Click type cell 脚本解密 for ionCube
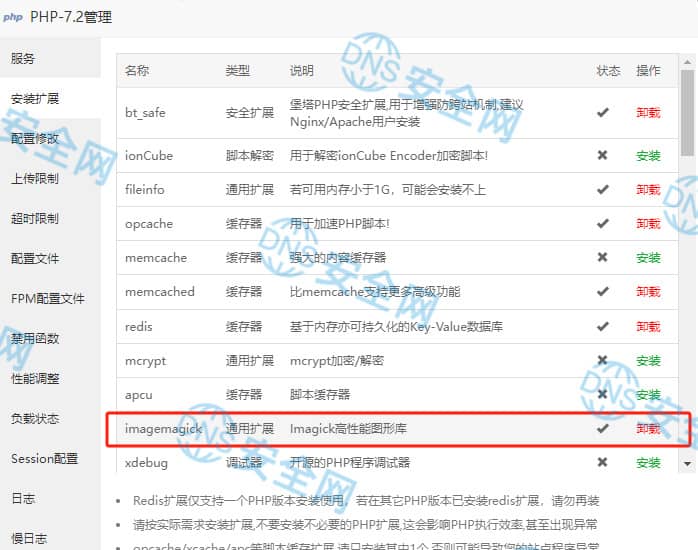698x550 pixels. pyautogui.click(x=249, y=156)
